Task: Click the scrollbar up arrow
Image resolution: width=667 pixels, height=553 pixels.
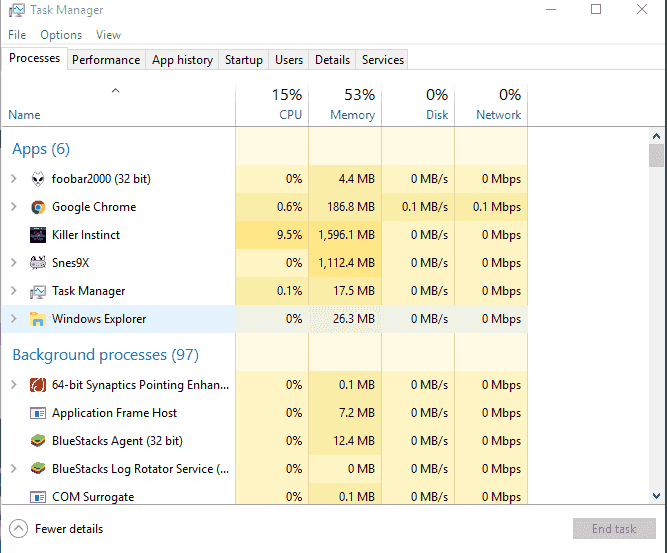Action: (x=656, y=136)
